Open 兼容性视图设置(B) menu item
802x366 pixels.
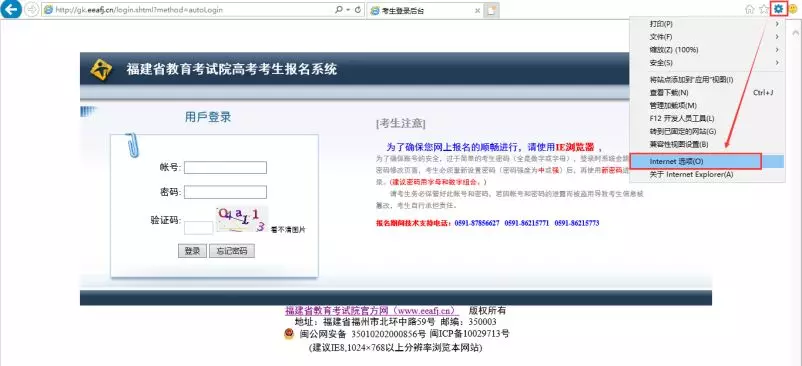pos(706,144)
